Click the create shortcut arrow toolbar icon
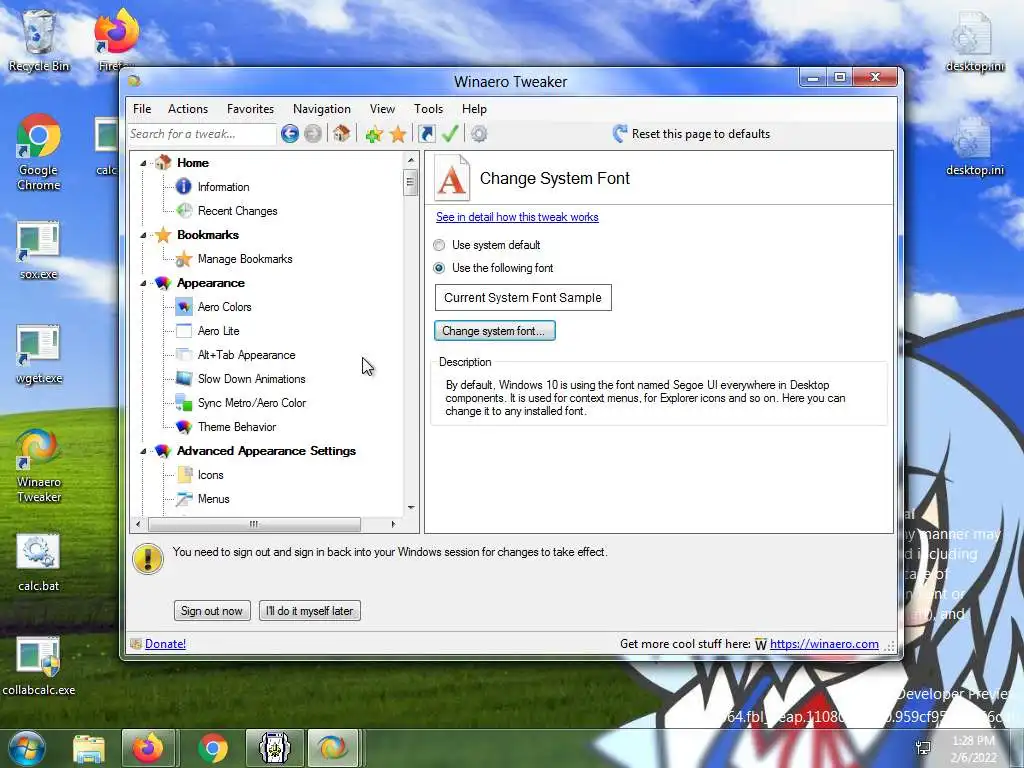 pos(427,134)
